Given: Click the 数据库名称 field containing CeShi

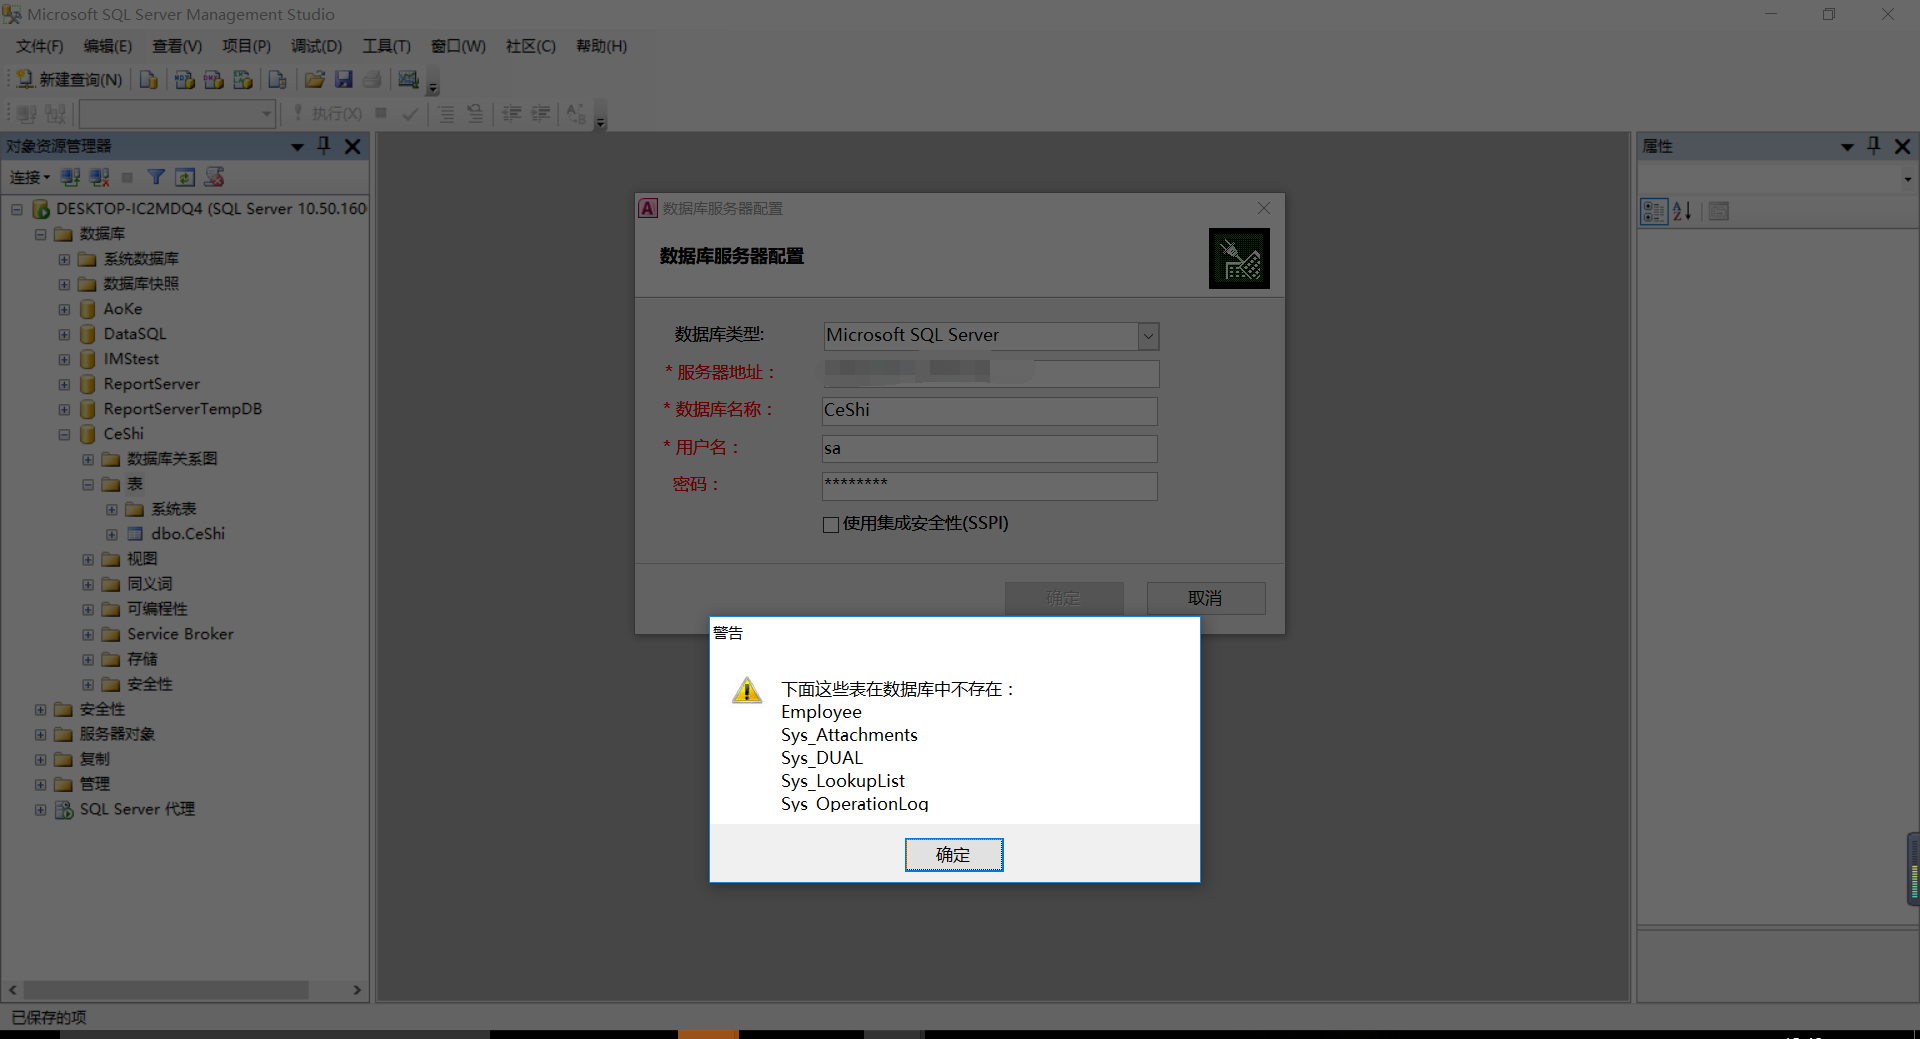Looking at the screenshot, I should point(990,411).
